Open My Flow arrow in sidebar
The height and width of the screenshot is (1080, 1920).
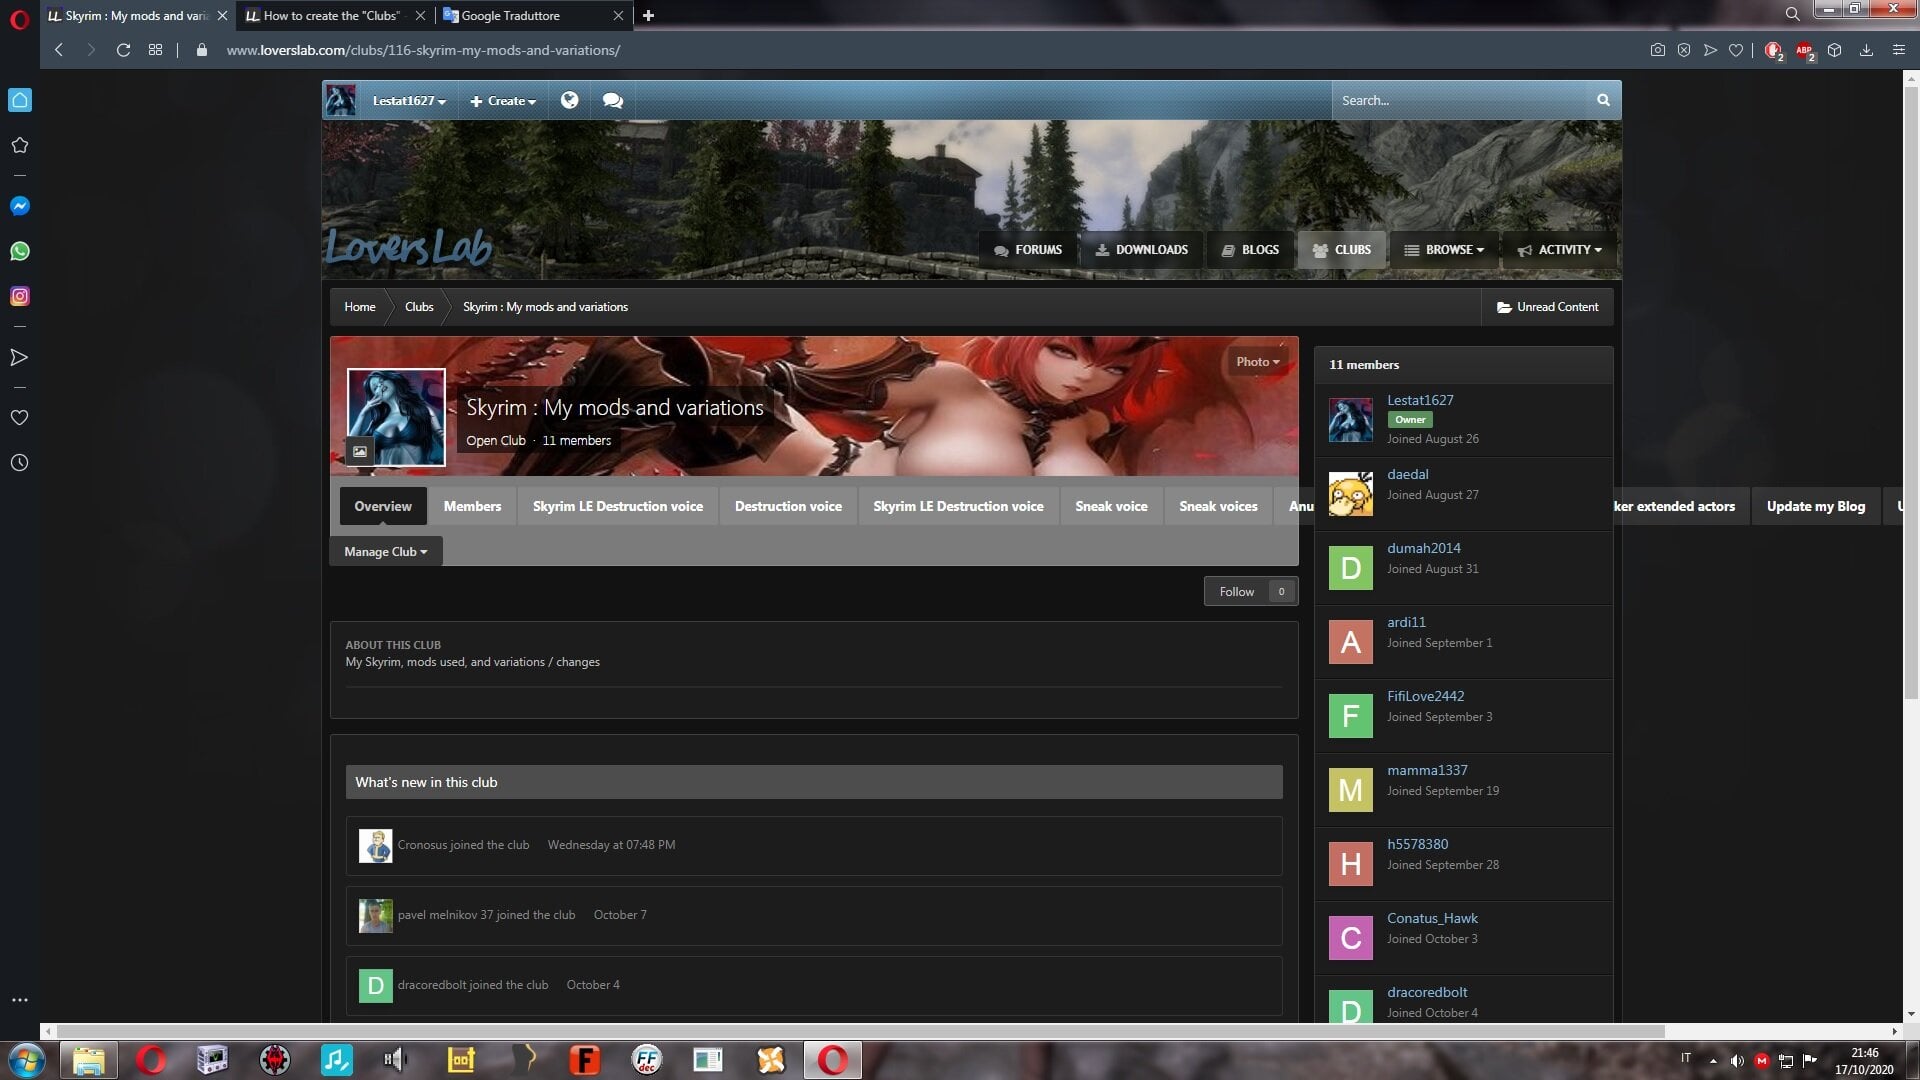(x=20, y=357)
